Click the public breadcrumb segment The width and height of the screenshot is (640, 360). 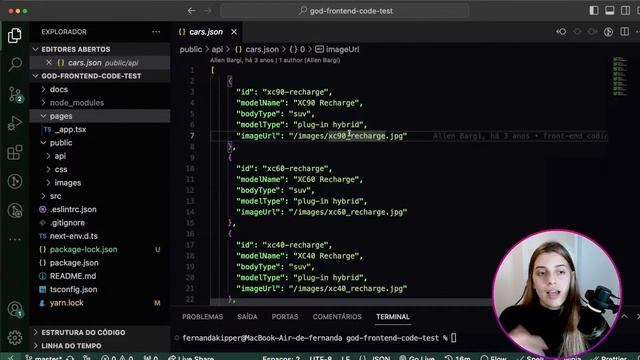tap(191, 49)
